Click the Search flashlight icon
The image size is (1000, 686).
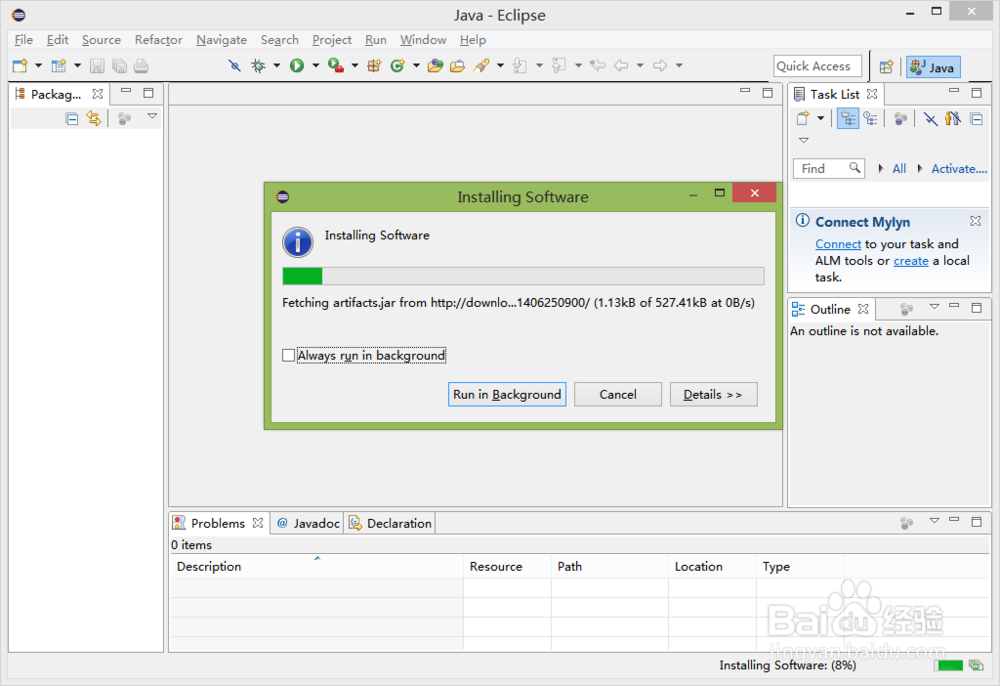click(482, 66)
